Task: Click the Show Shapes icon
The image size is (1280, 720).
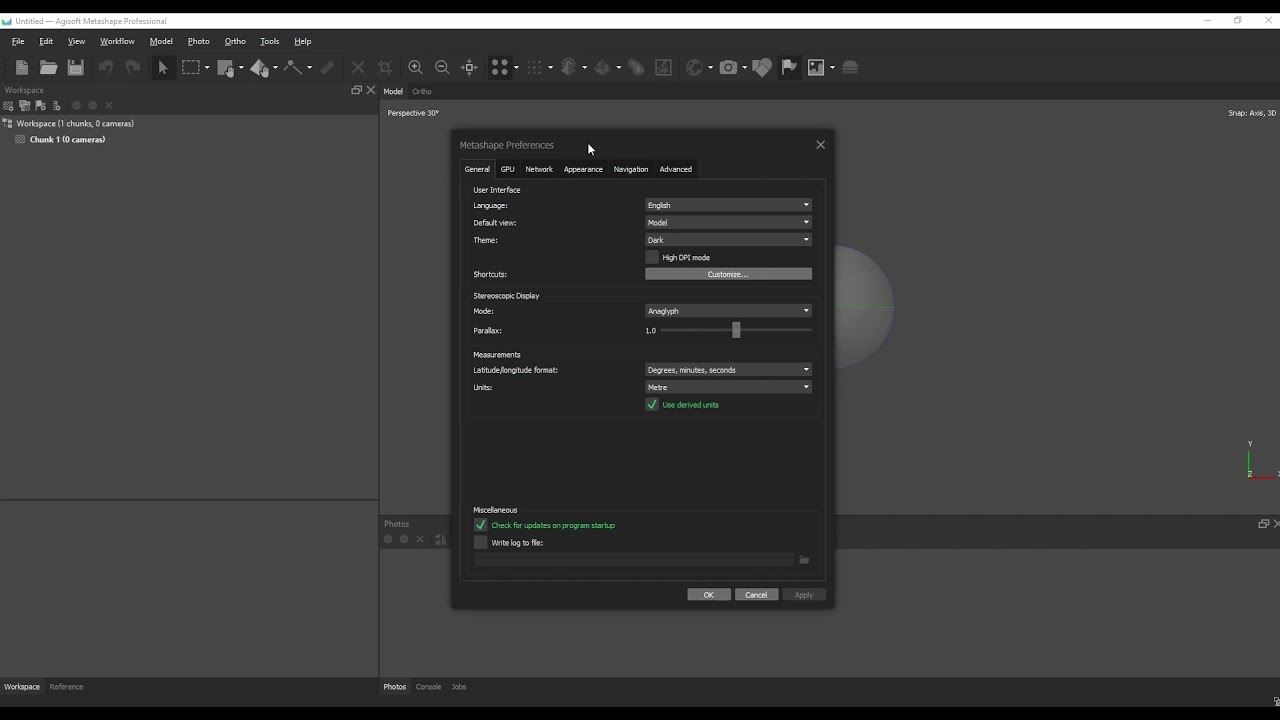Action: point(762,67)
